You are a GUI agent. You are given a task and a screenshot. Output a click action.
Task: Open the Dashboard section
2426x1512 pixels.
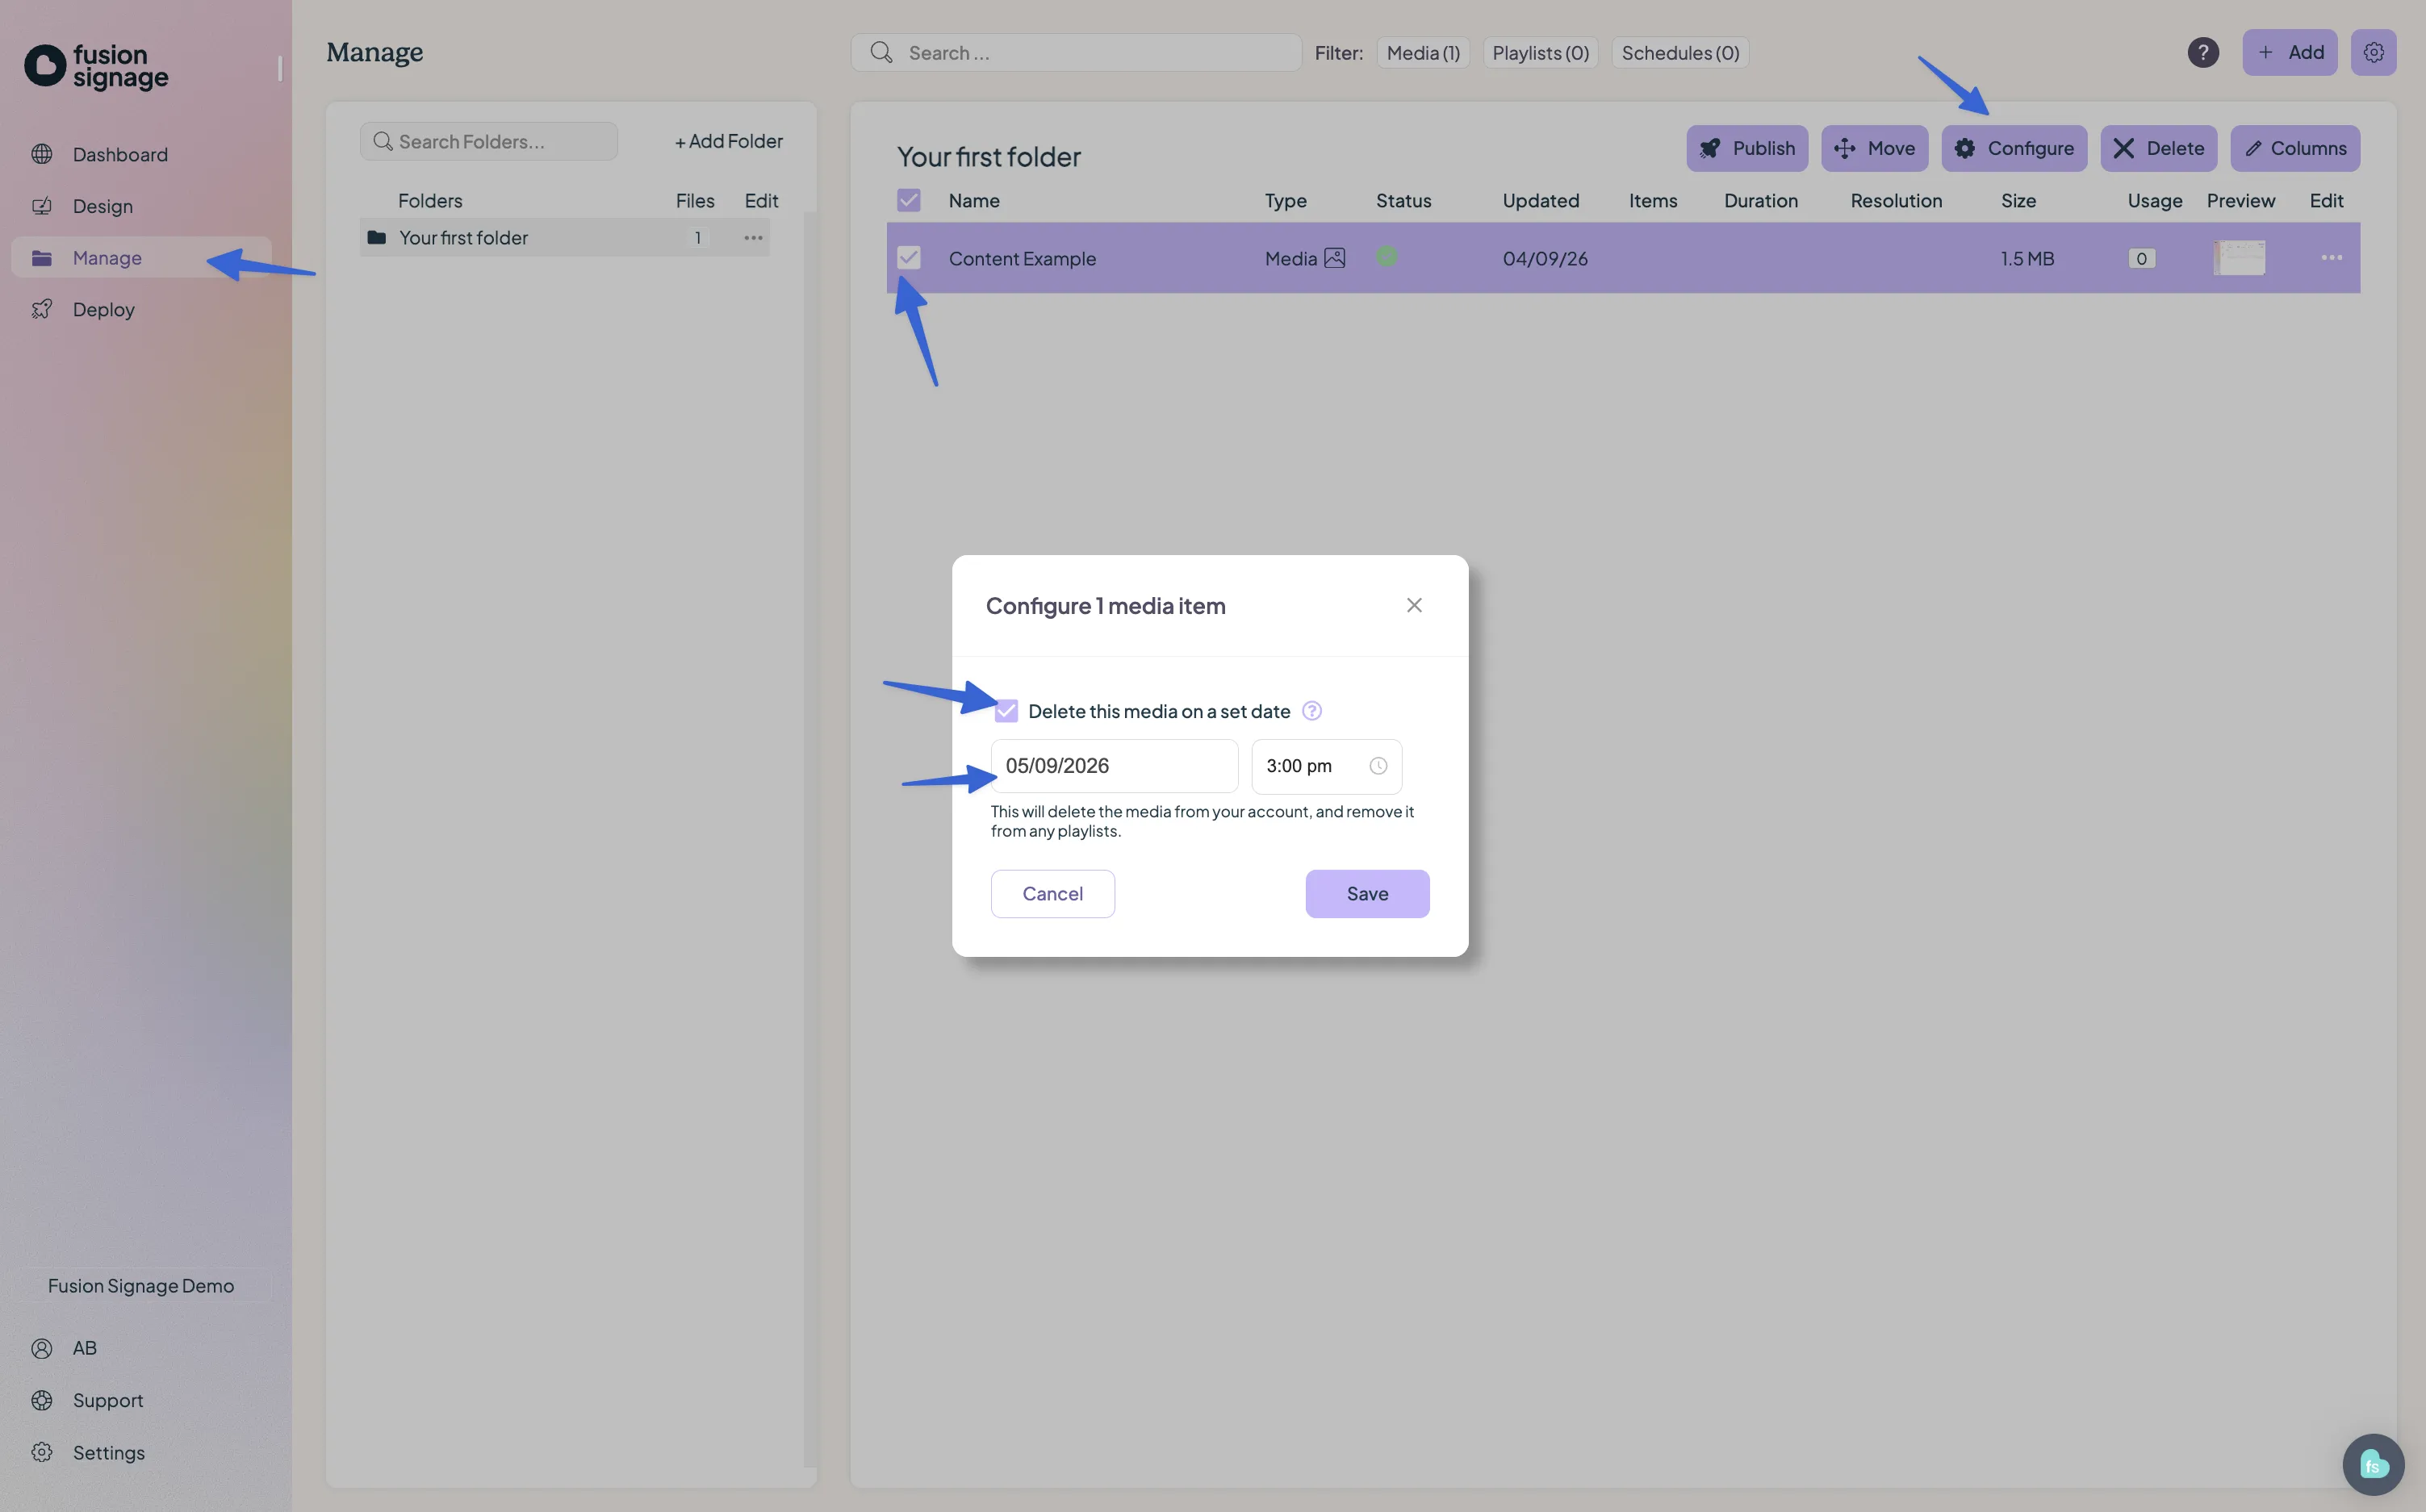point(119,154)
